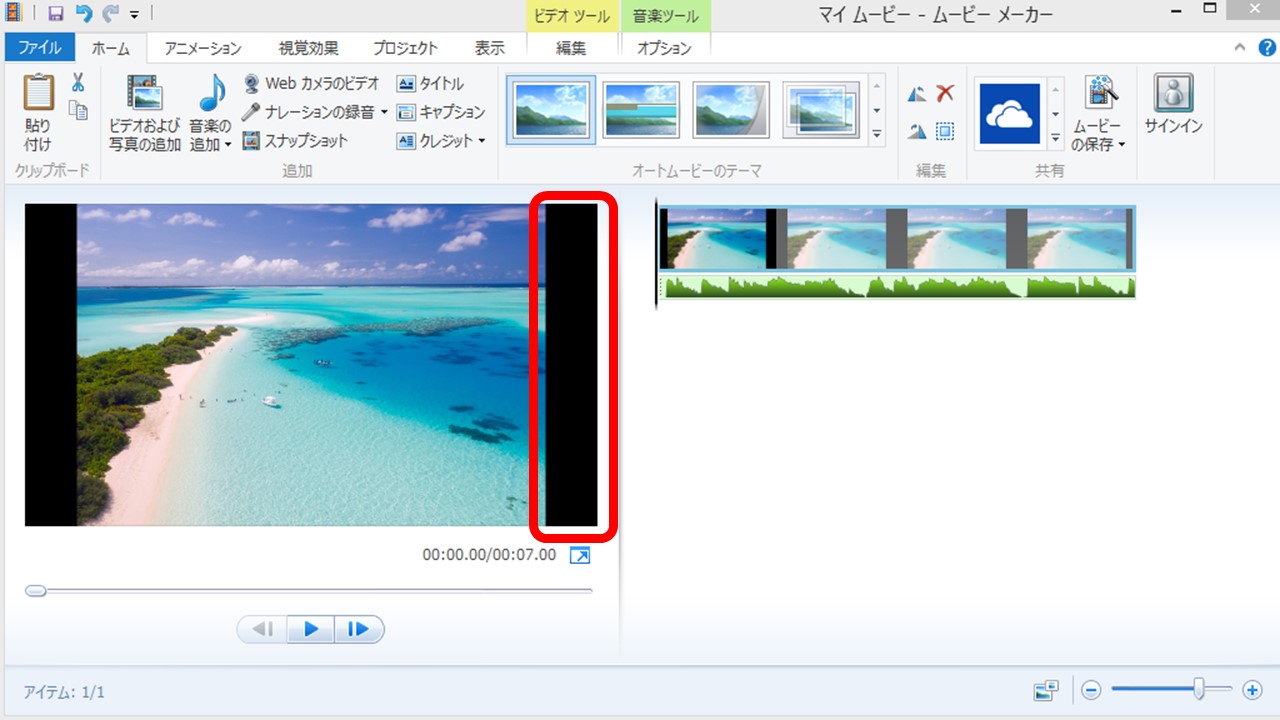
Task: Expand the AutoMovie themes gallery
Action: (x=877, y=134)
